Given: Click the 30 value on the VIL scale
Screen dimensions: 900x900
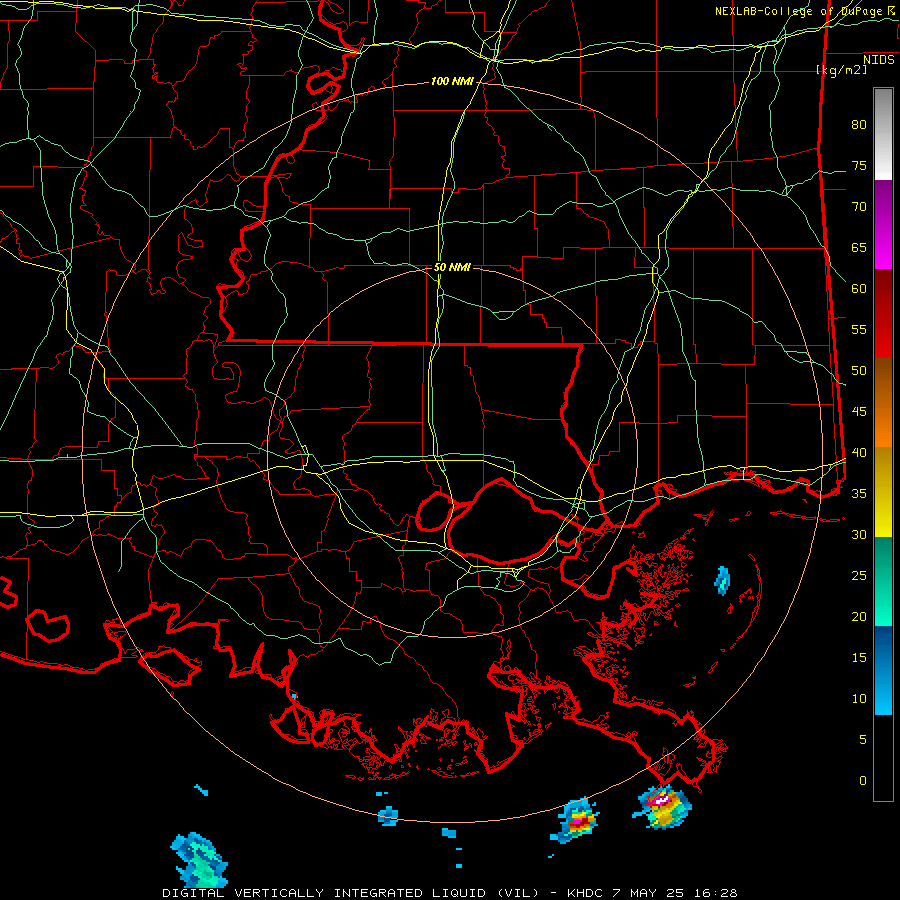Looking at the screenshot, I should [x=859, y=535].
